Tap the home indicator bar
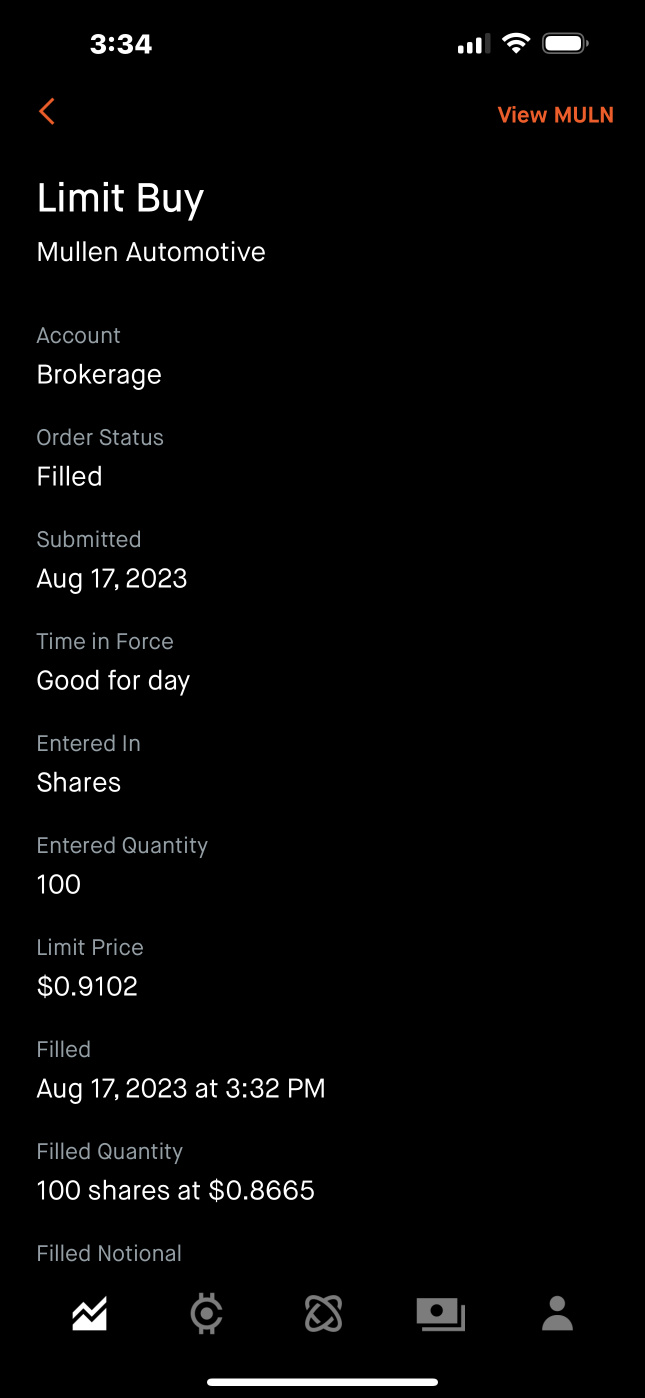The width and height of the screenshot is (645, 1398). click(x=322, y=1382)
